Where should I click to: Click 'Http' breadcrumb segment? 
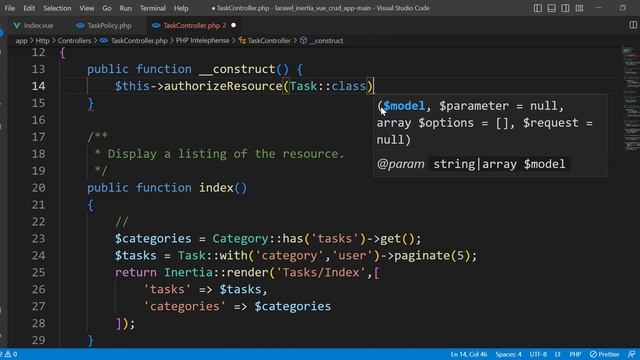click(x=42, y=41)
